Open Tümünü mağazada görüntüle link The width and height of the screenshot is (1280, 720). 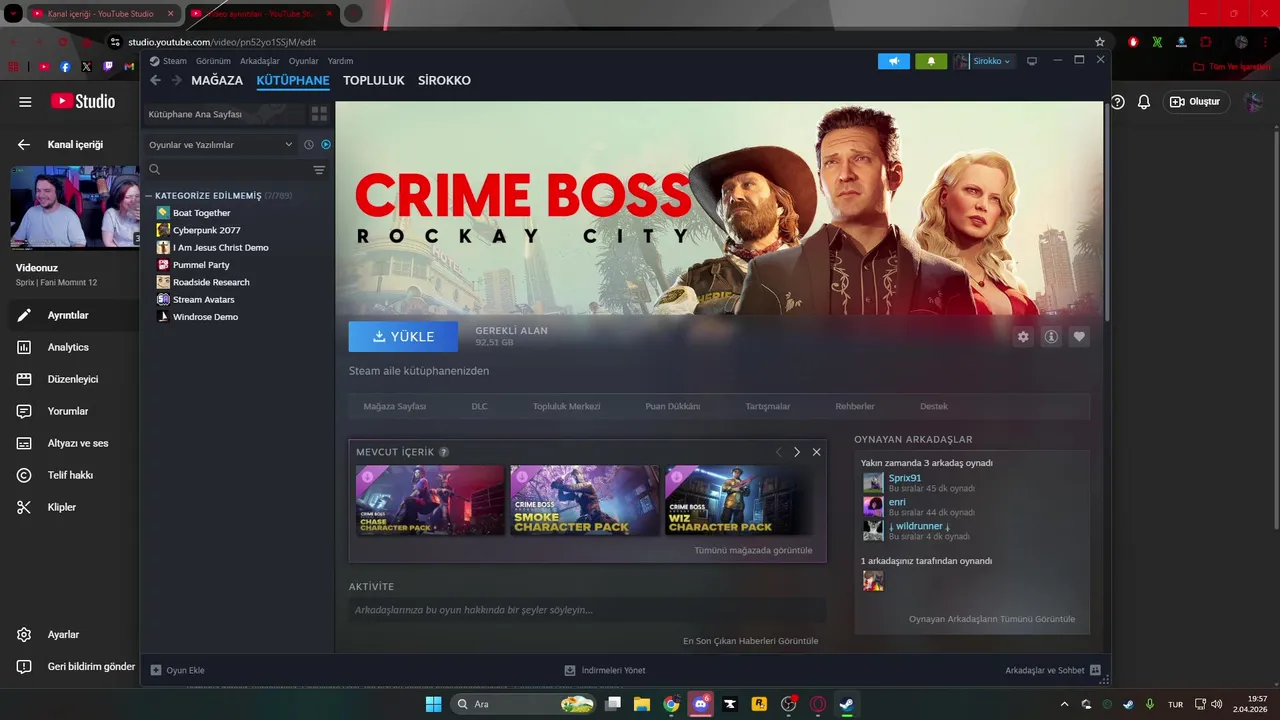tap(754, 550)
